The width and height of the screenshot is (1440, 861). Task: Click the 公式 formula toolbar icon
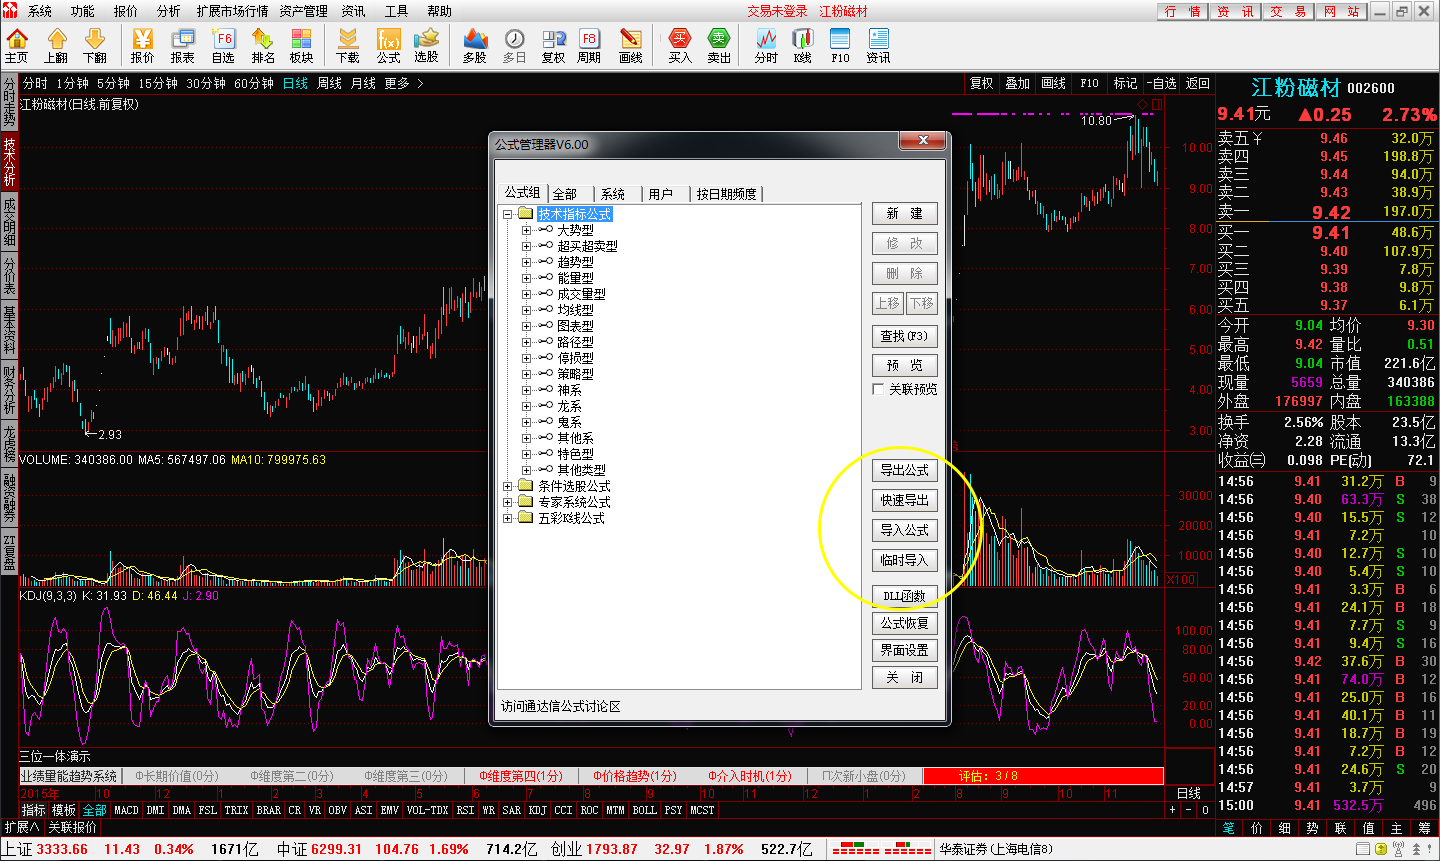(388, 45)
